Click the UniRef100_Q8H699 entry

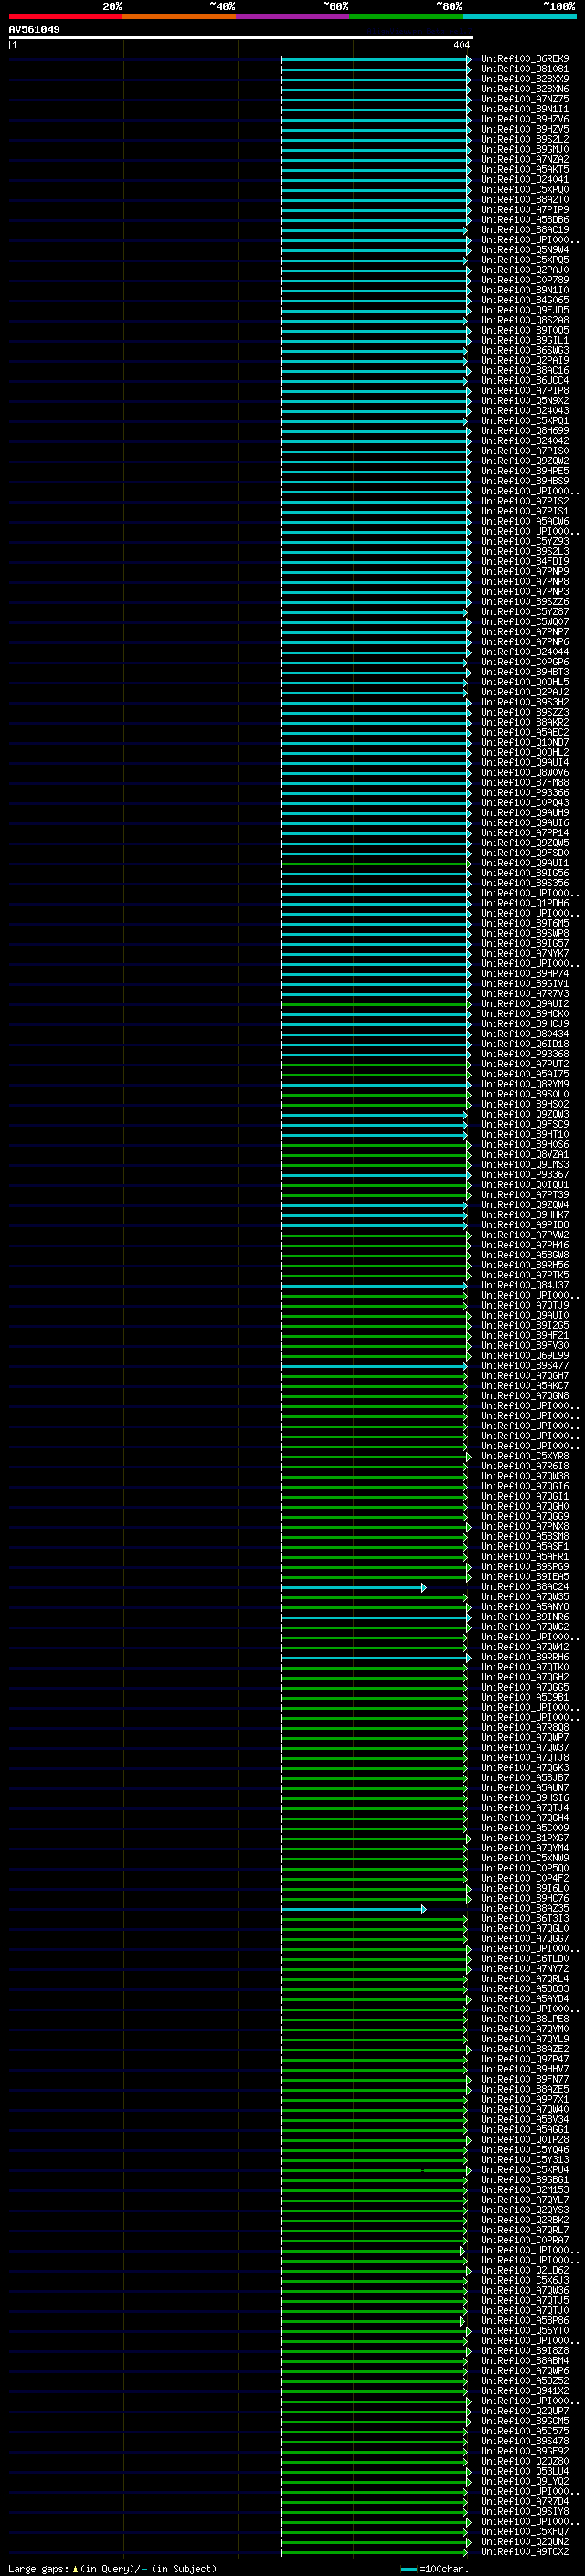coord(525,431)
